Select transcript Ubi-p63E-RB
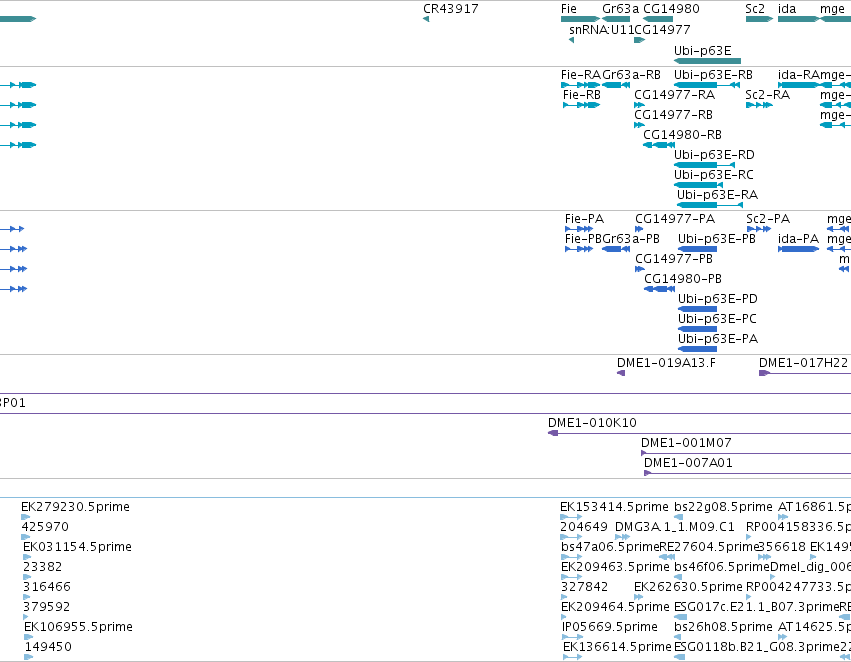 [713, 75]
